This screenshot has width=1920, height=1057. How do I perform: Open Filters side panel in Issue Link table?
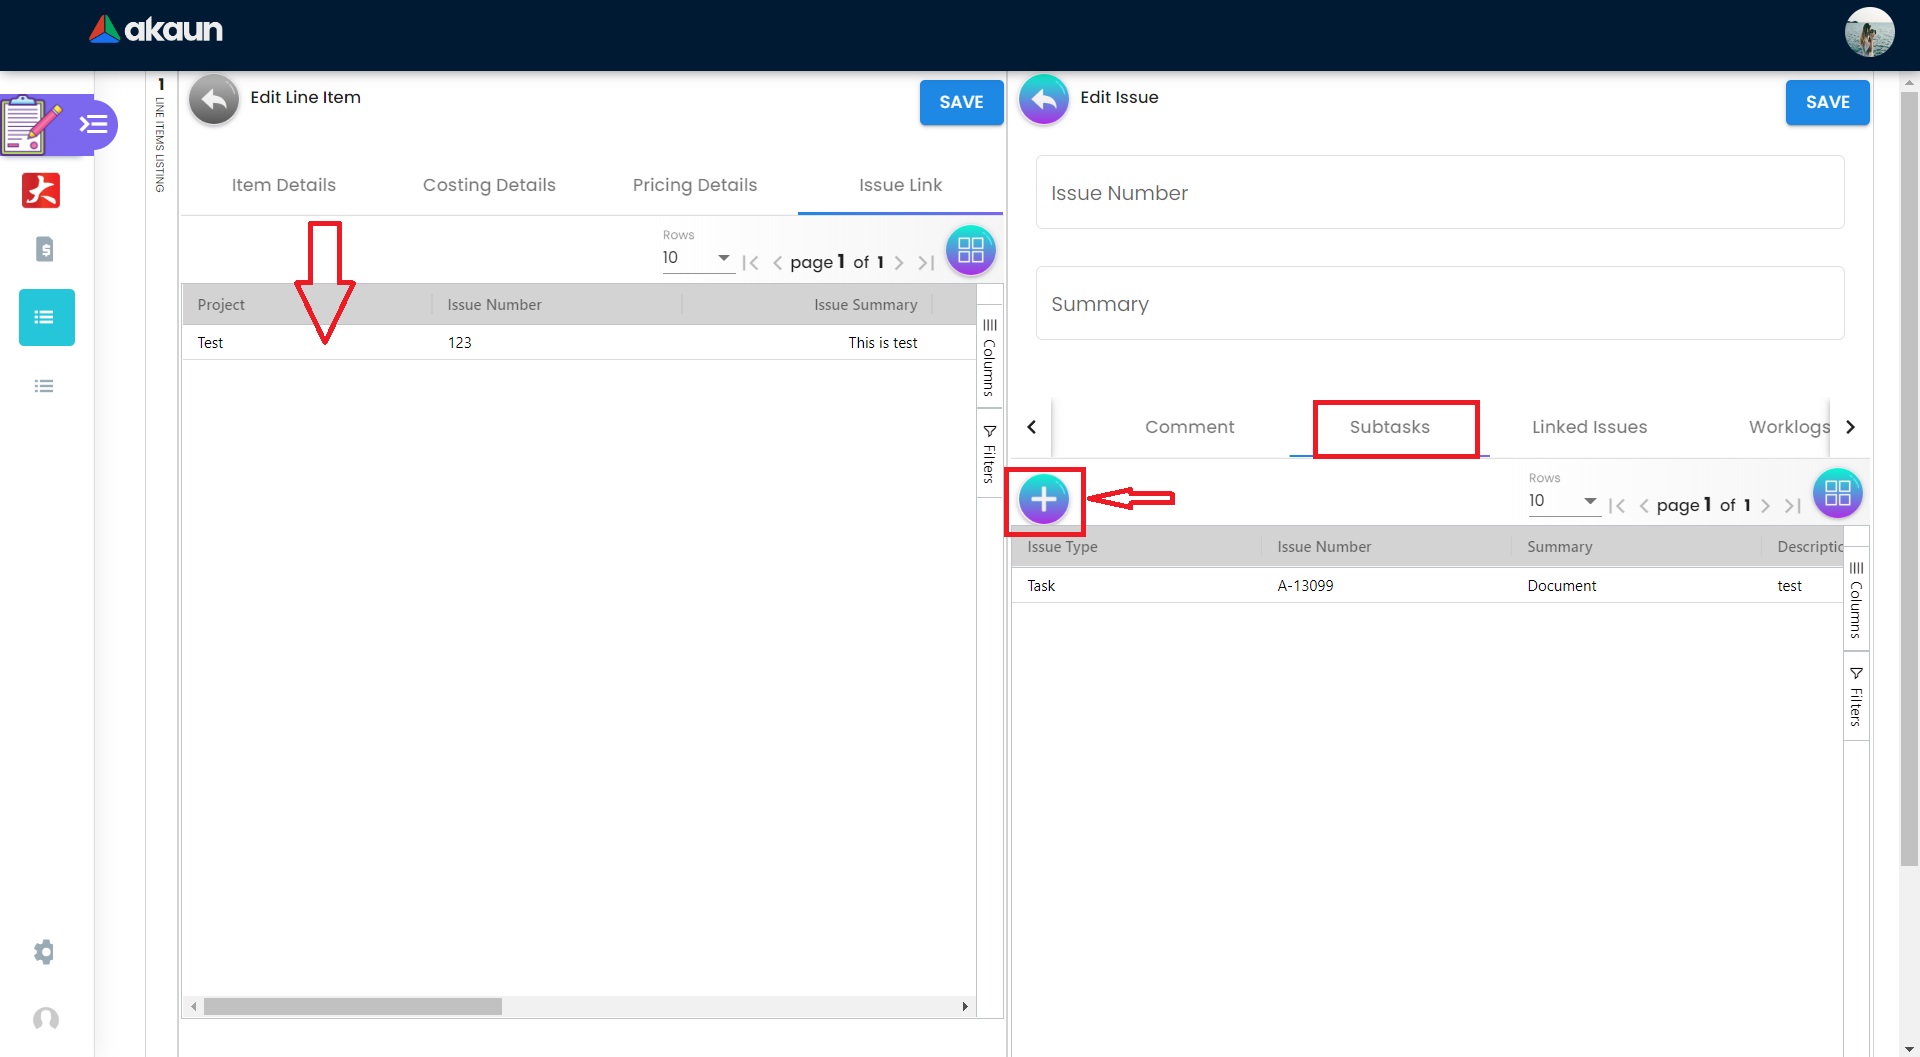(x=989, y=454)
